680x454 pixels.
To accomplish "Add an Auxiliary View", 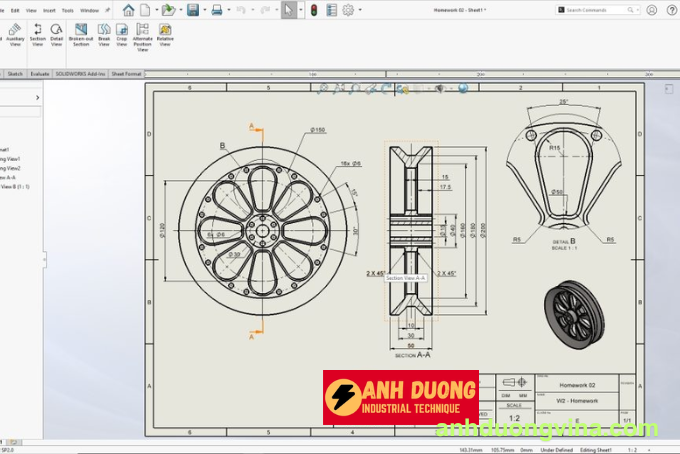I will (x=15, y=34).
